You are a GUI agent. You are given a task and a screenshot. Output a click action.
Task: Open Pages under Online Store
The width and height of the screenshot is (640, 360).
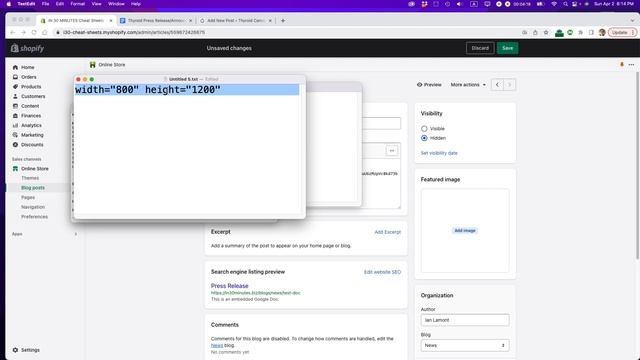pyautogui.click(x=28, y=198)
